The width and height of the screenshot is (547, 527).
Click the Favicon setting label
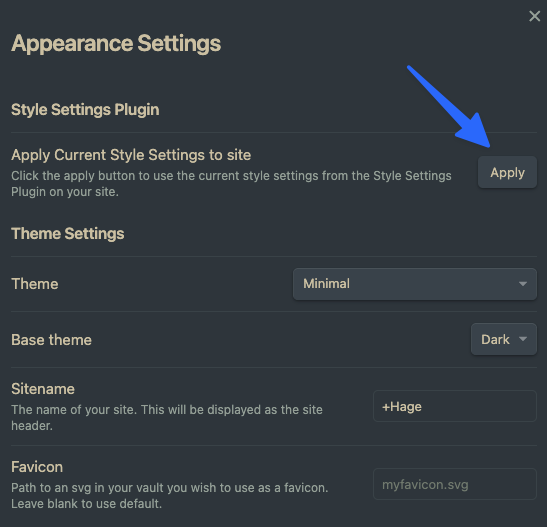(x=37, y=467)
